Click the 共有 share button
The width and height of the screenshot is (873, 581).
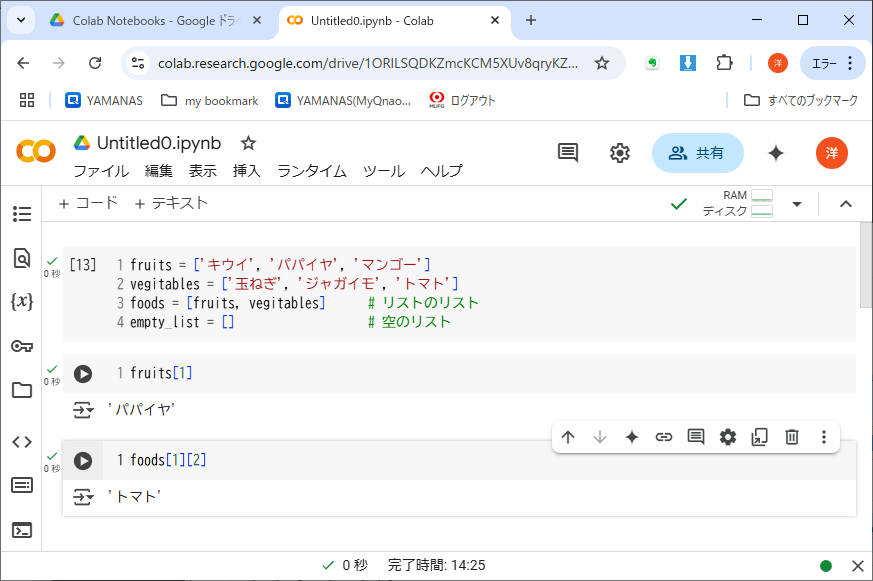tap(698, 153)
